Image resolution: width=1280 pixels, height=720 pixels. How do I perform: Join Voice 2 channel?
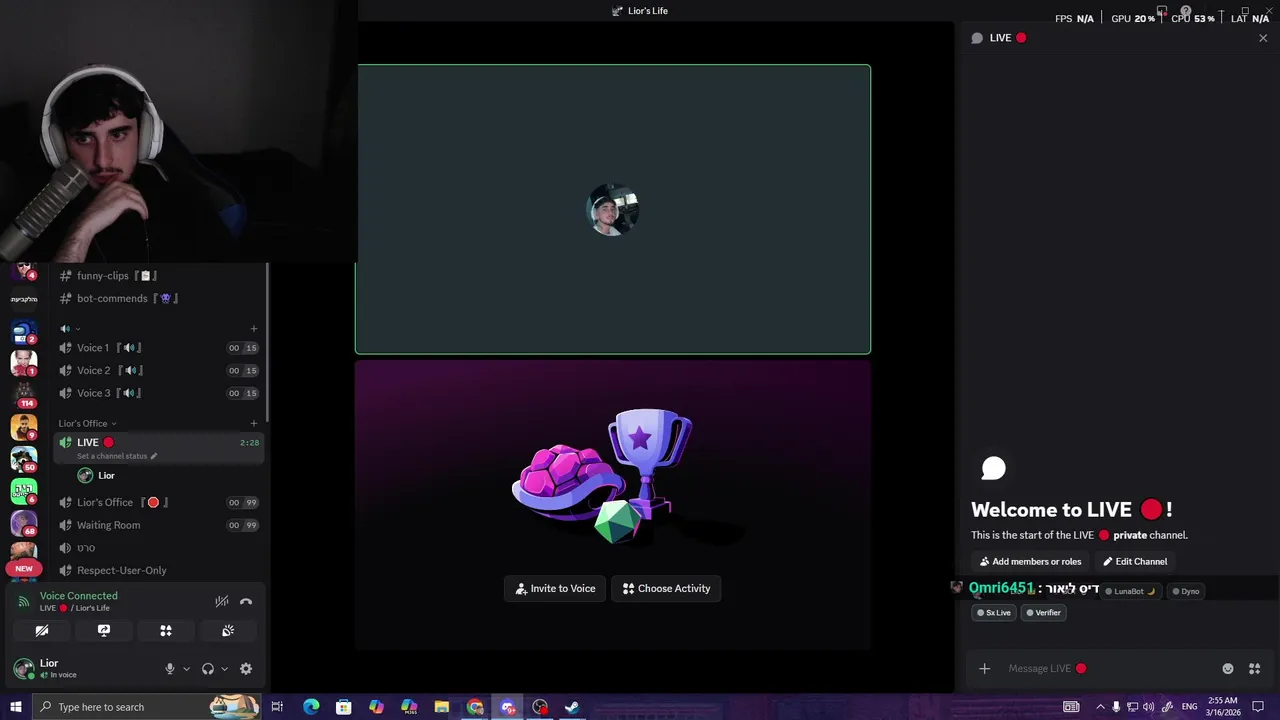click(x=160, y=370)
